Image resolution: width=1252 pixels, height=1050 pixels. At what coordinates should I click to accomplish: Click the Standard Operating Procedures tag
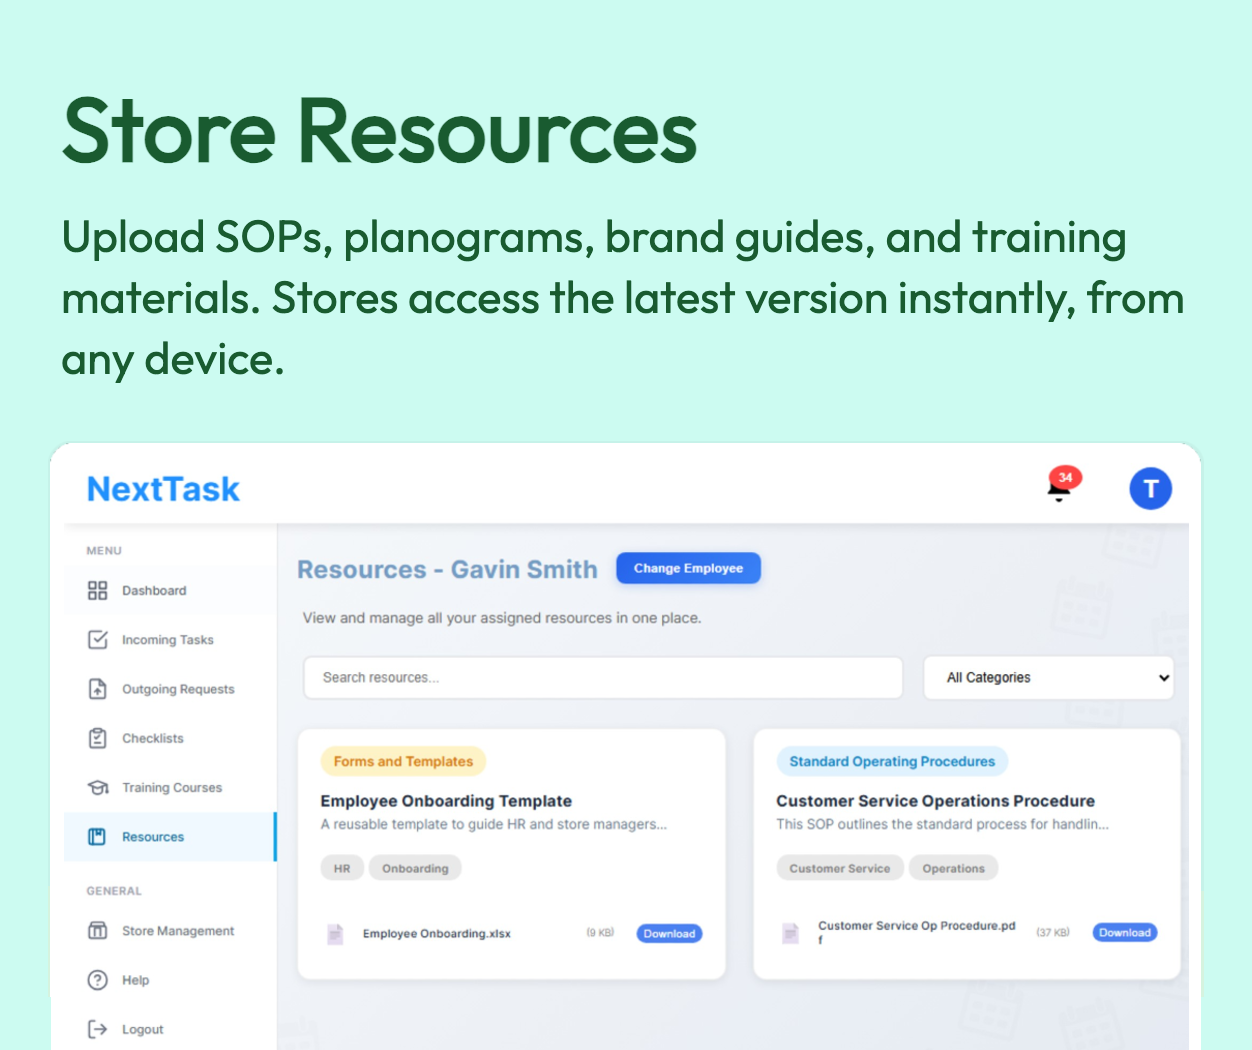892,761
